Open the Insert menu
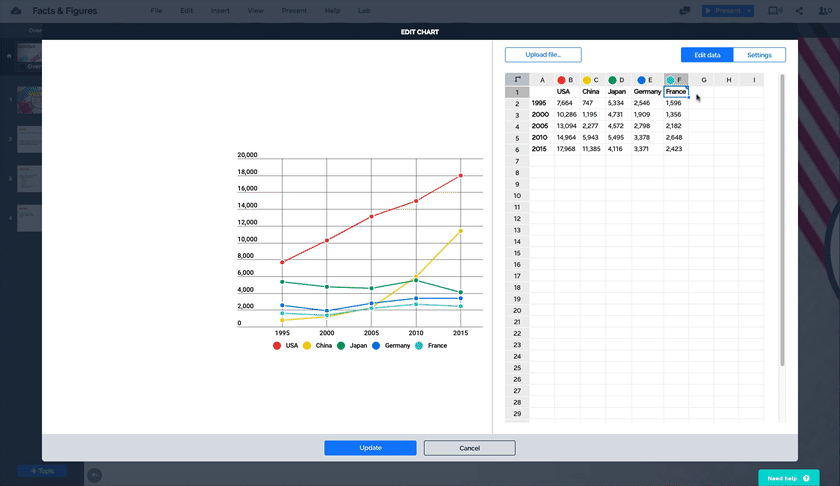This screenshot has width=840, height=486. click(220, 11)
